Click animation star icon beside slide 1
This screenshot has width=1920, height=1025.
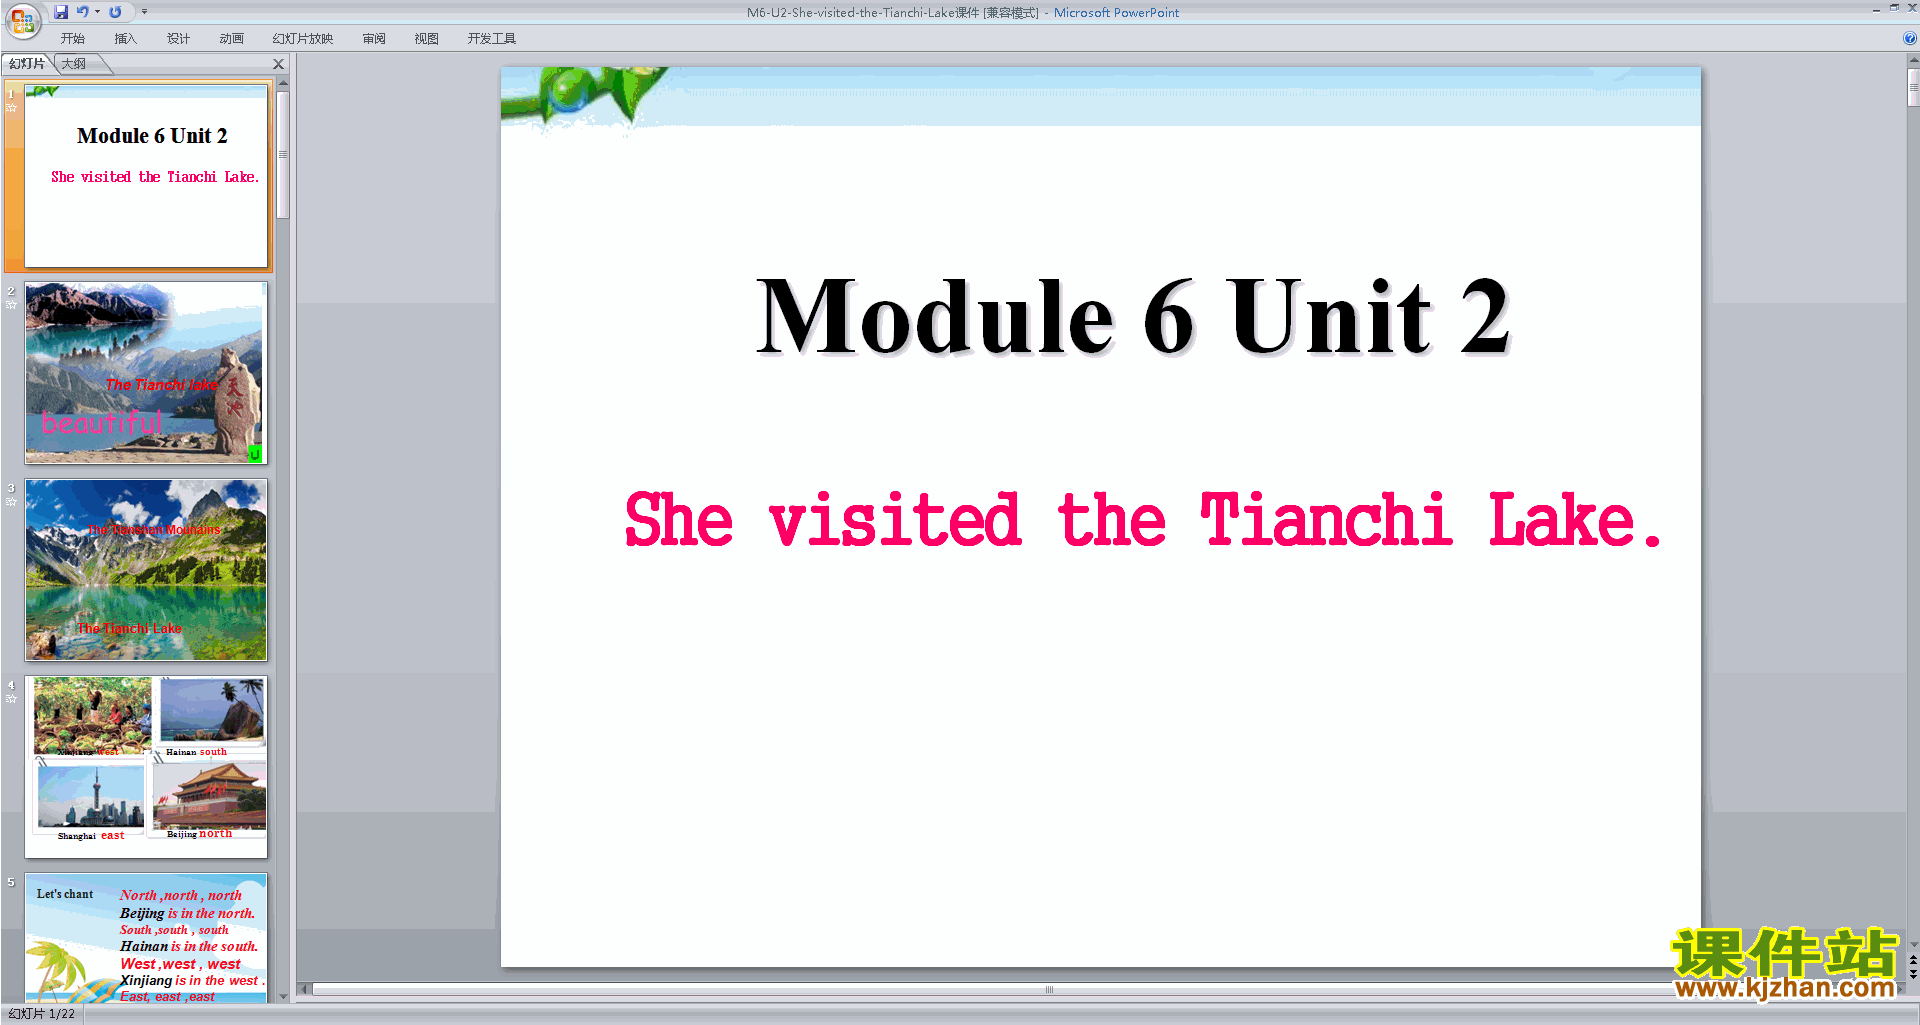(x=11, y=107)
